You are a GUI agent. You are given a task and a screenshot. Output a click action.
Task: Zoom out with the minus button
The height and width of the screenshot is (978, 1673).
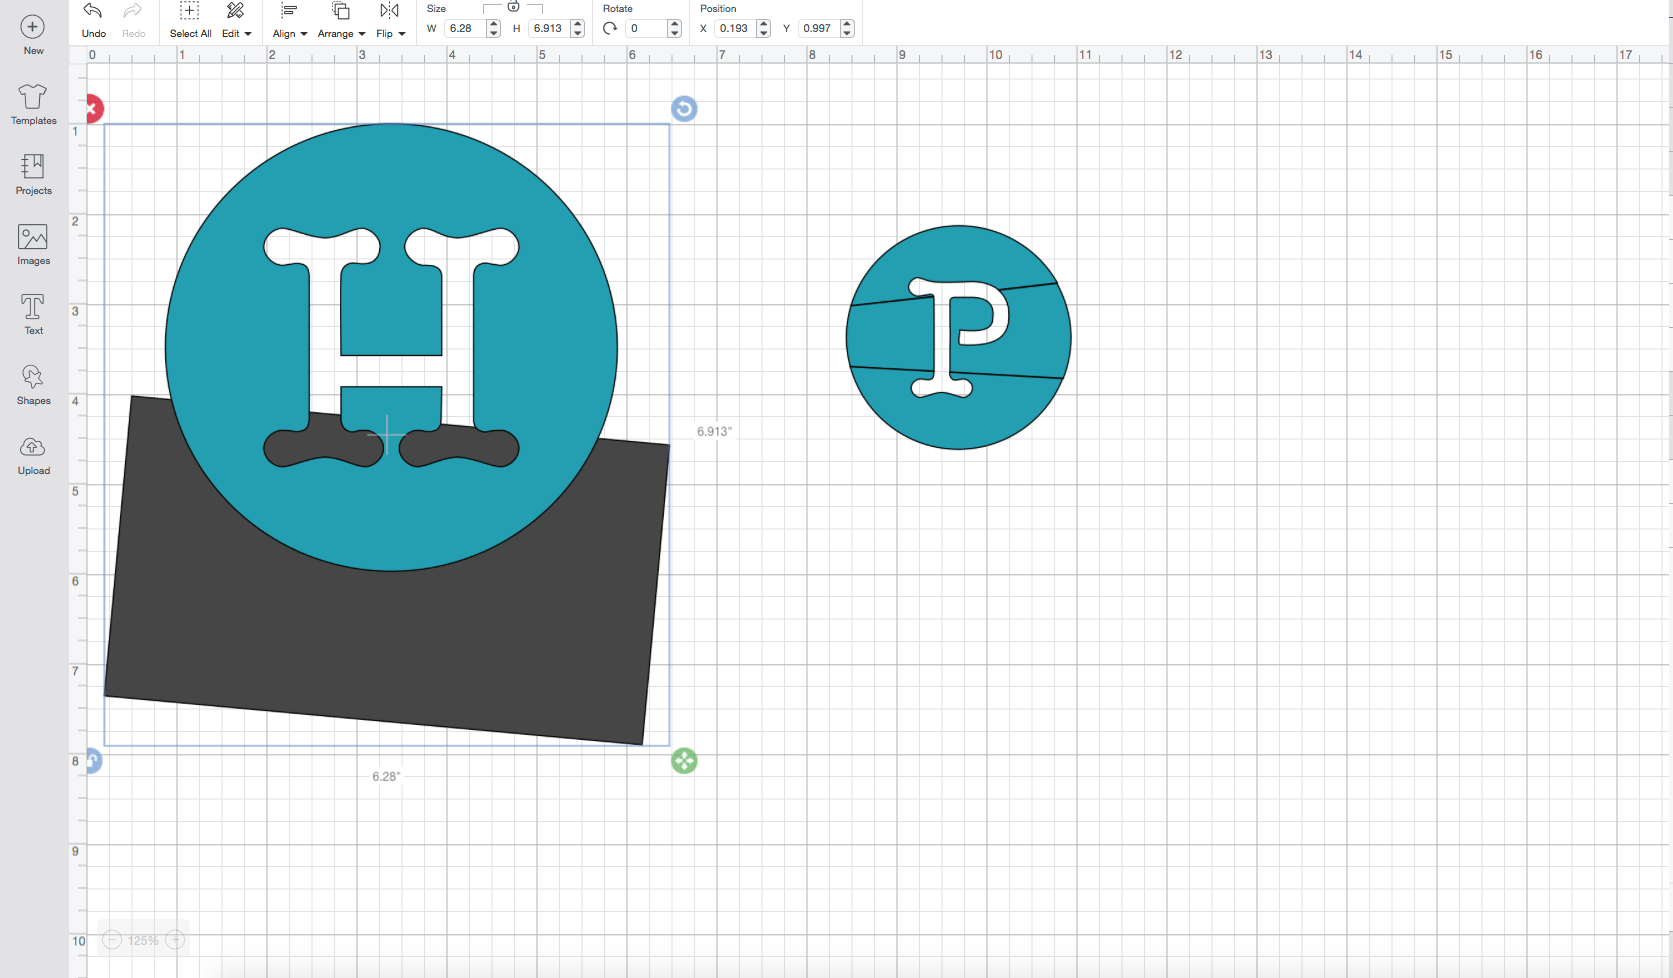coord(112,940)
